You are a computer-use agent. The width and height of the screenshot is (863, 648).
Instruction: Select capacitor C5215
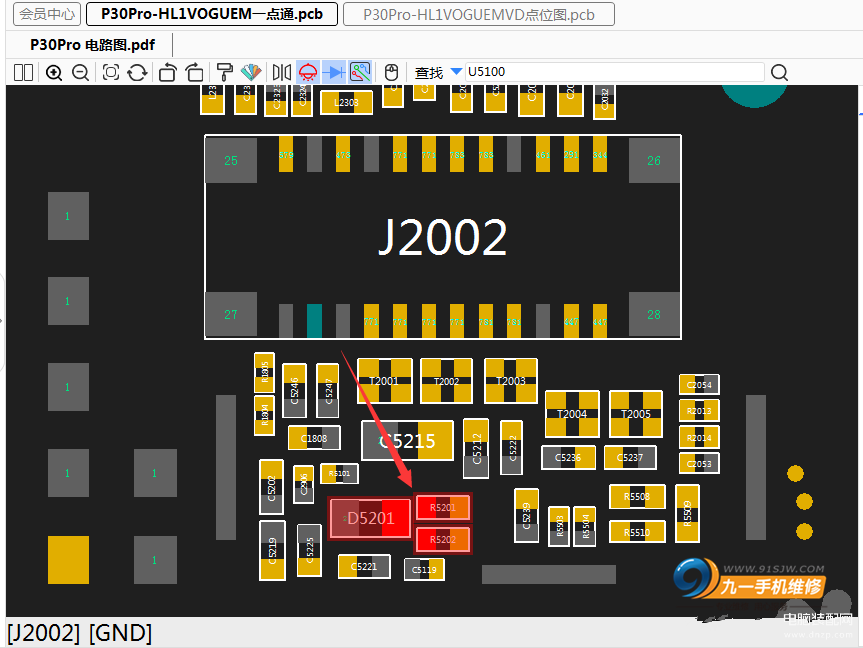tap(407, 440)
